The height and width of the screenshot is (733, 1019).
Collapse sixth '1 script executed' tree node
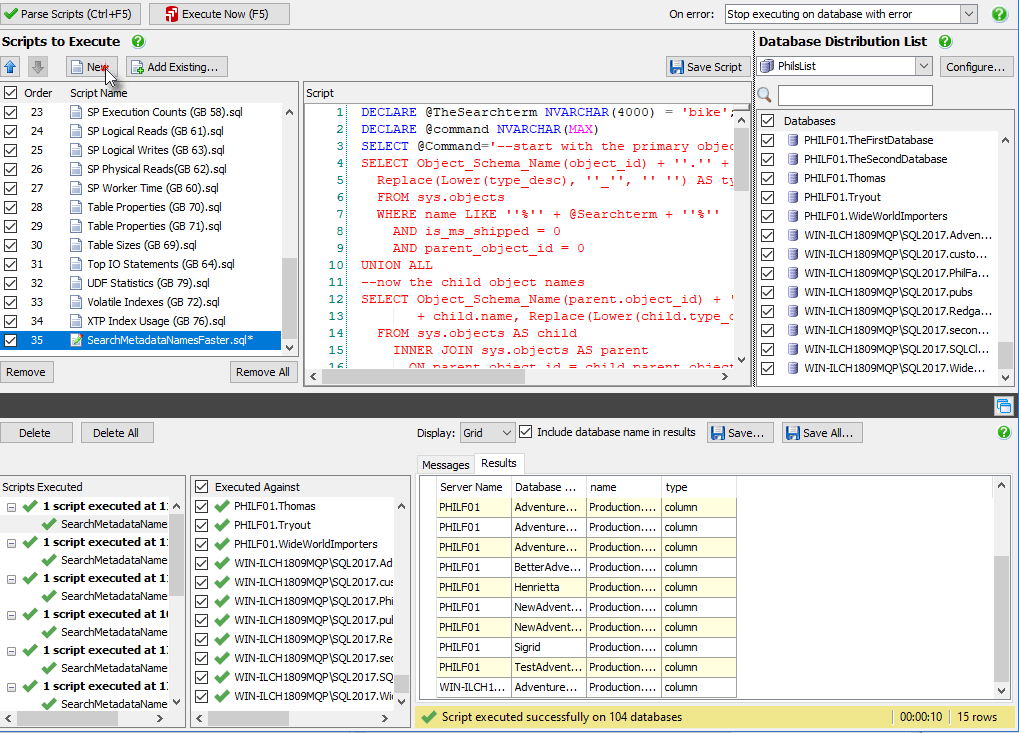coord(12,687)
